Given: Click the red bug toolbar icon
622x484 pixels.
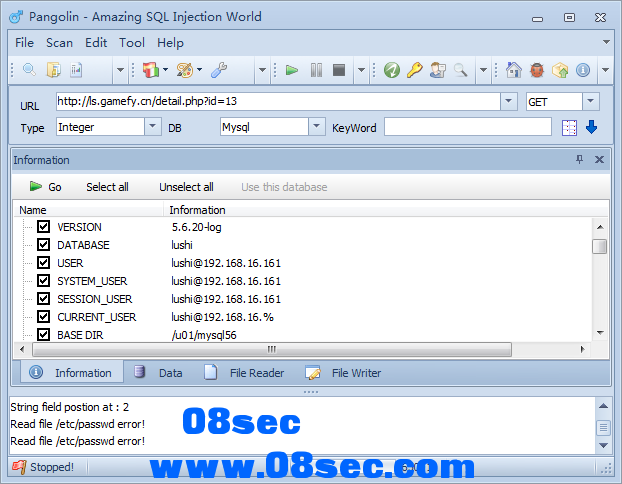Looking at the screenshot, I should click(537, 70).
